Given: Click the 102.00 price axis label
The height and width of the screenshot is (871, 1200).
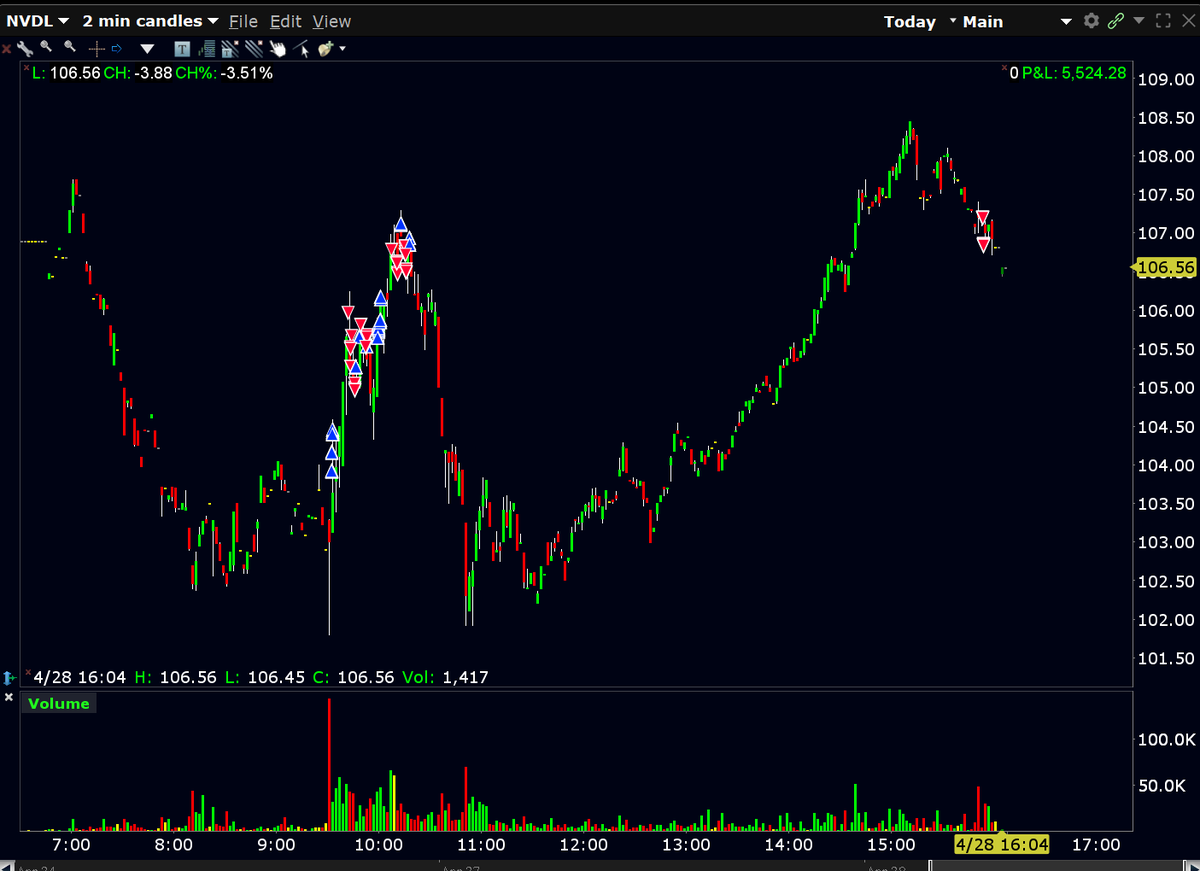Looking at the screenshot, I should (1166, 620).
